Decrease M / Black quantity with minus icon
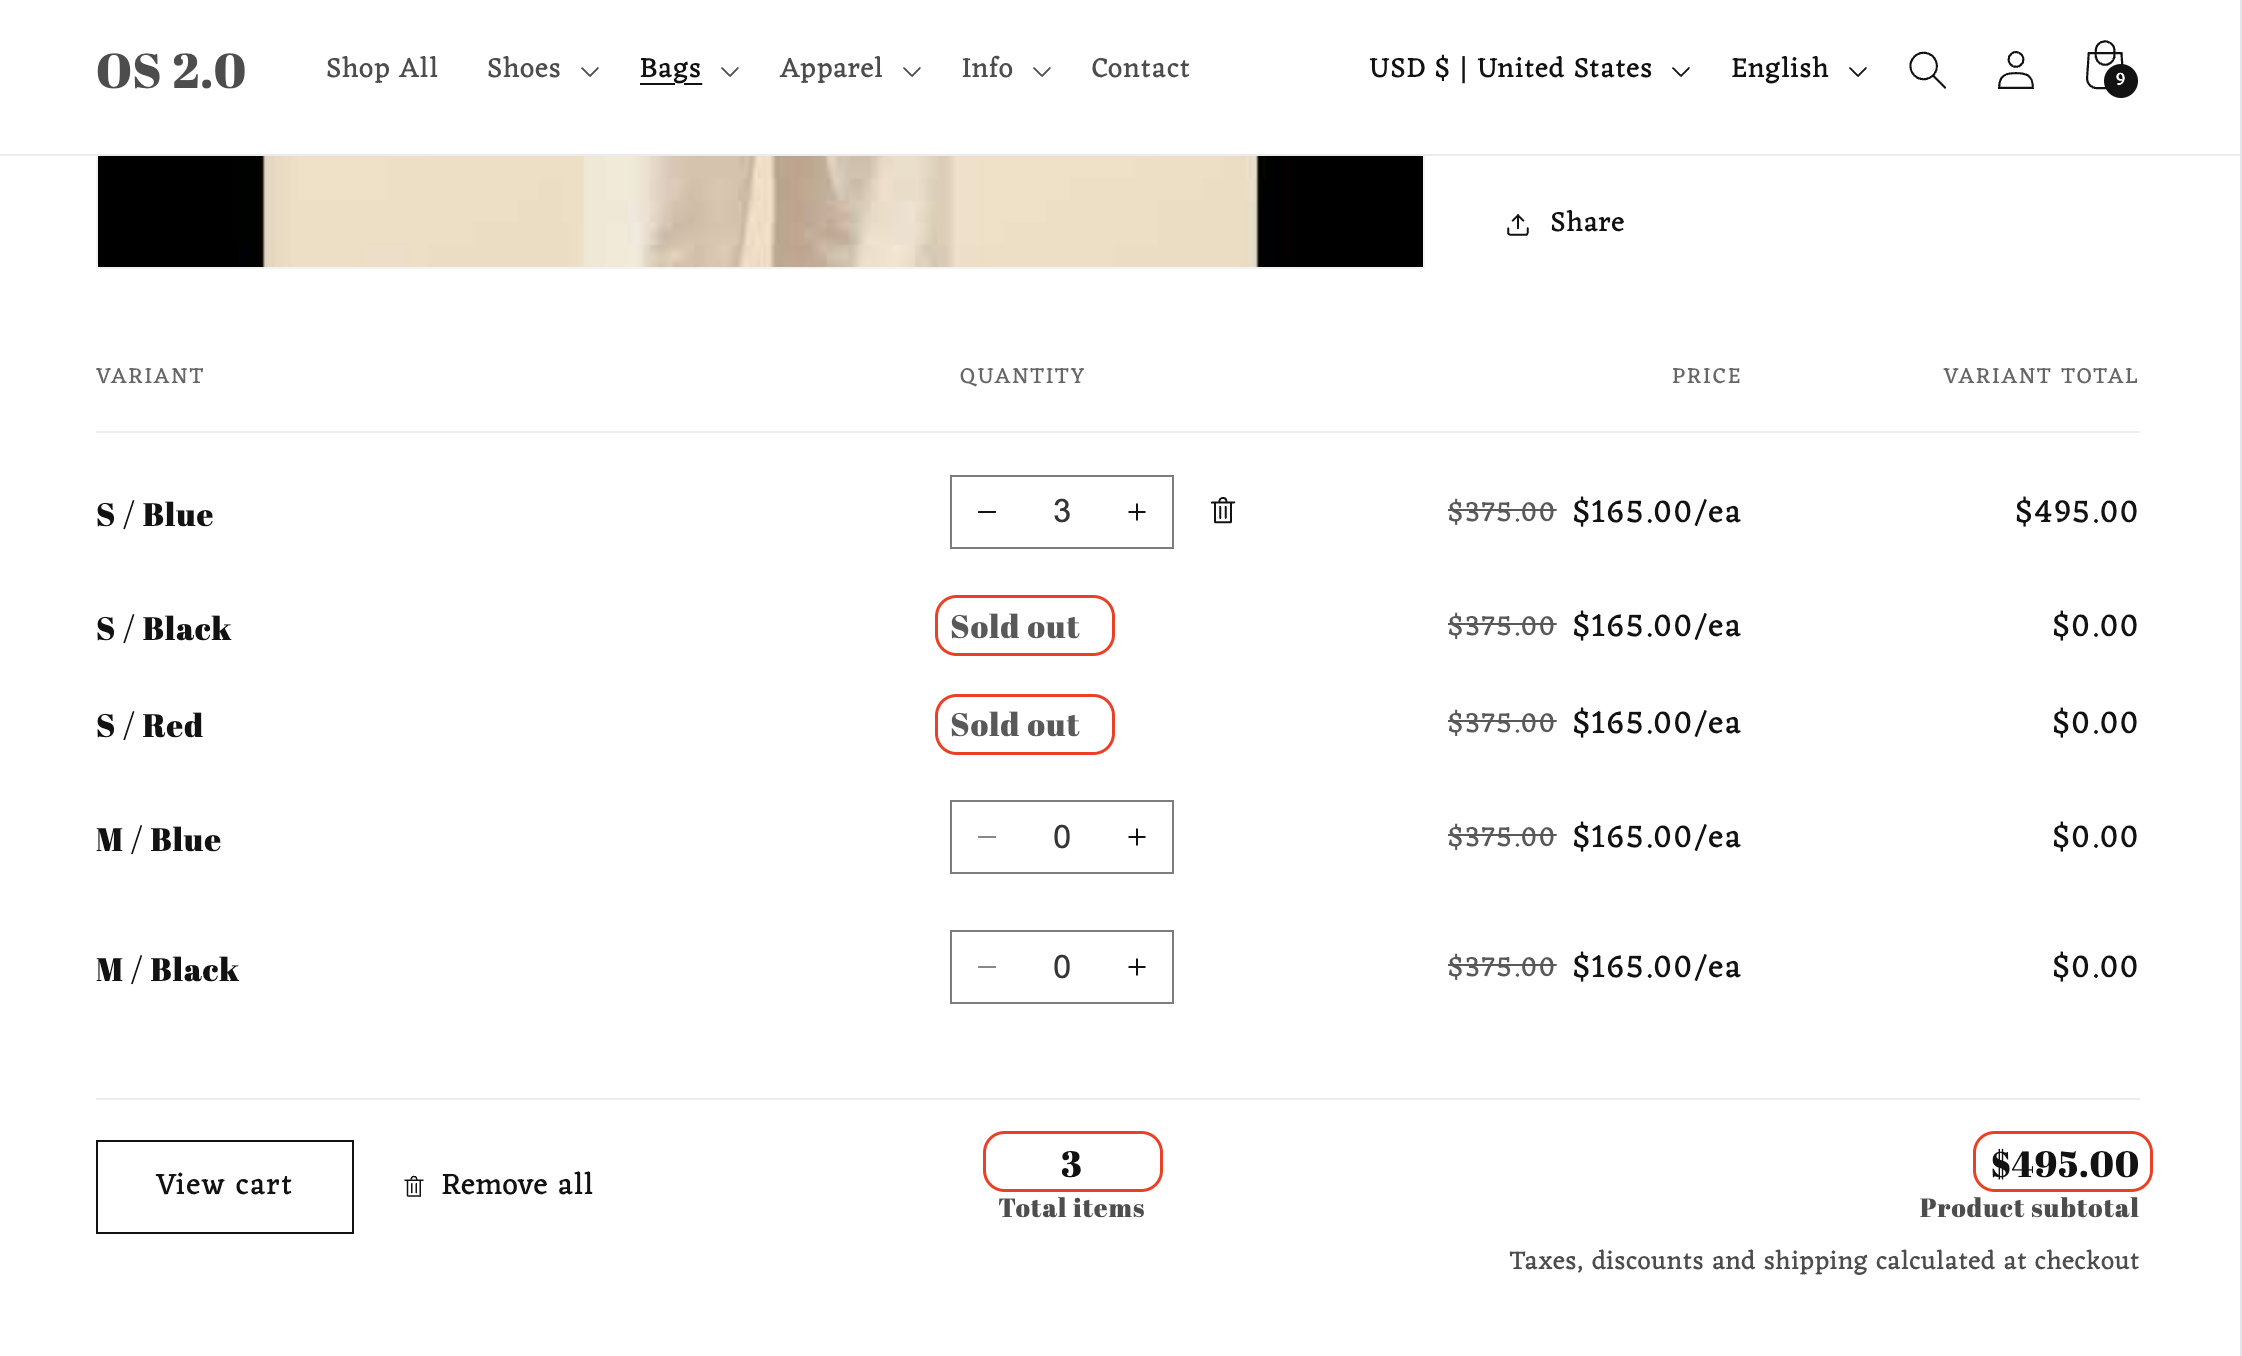Screen dimensions: 2242x1356 [987, 966]
